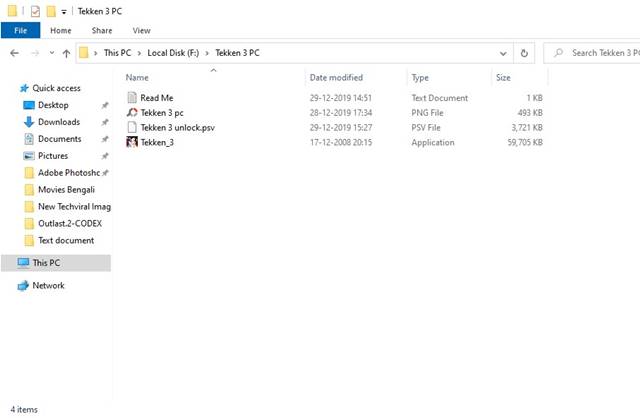Open Desktop in the sidebar
Image resolution: width=640 pixels, height=418 pixels.
[x=53, y=105]
